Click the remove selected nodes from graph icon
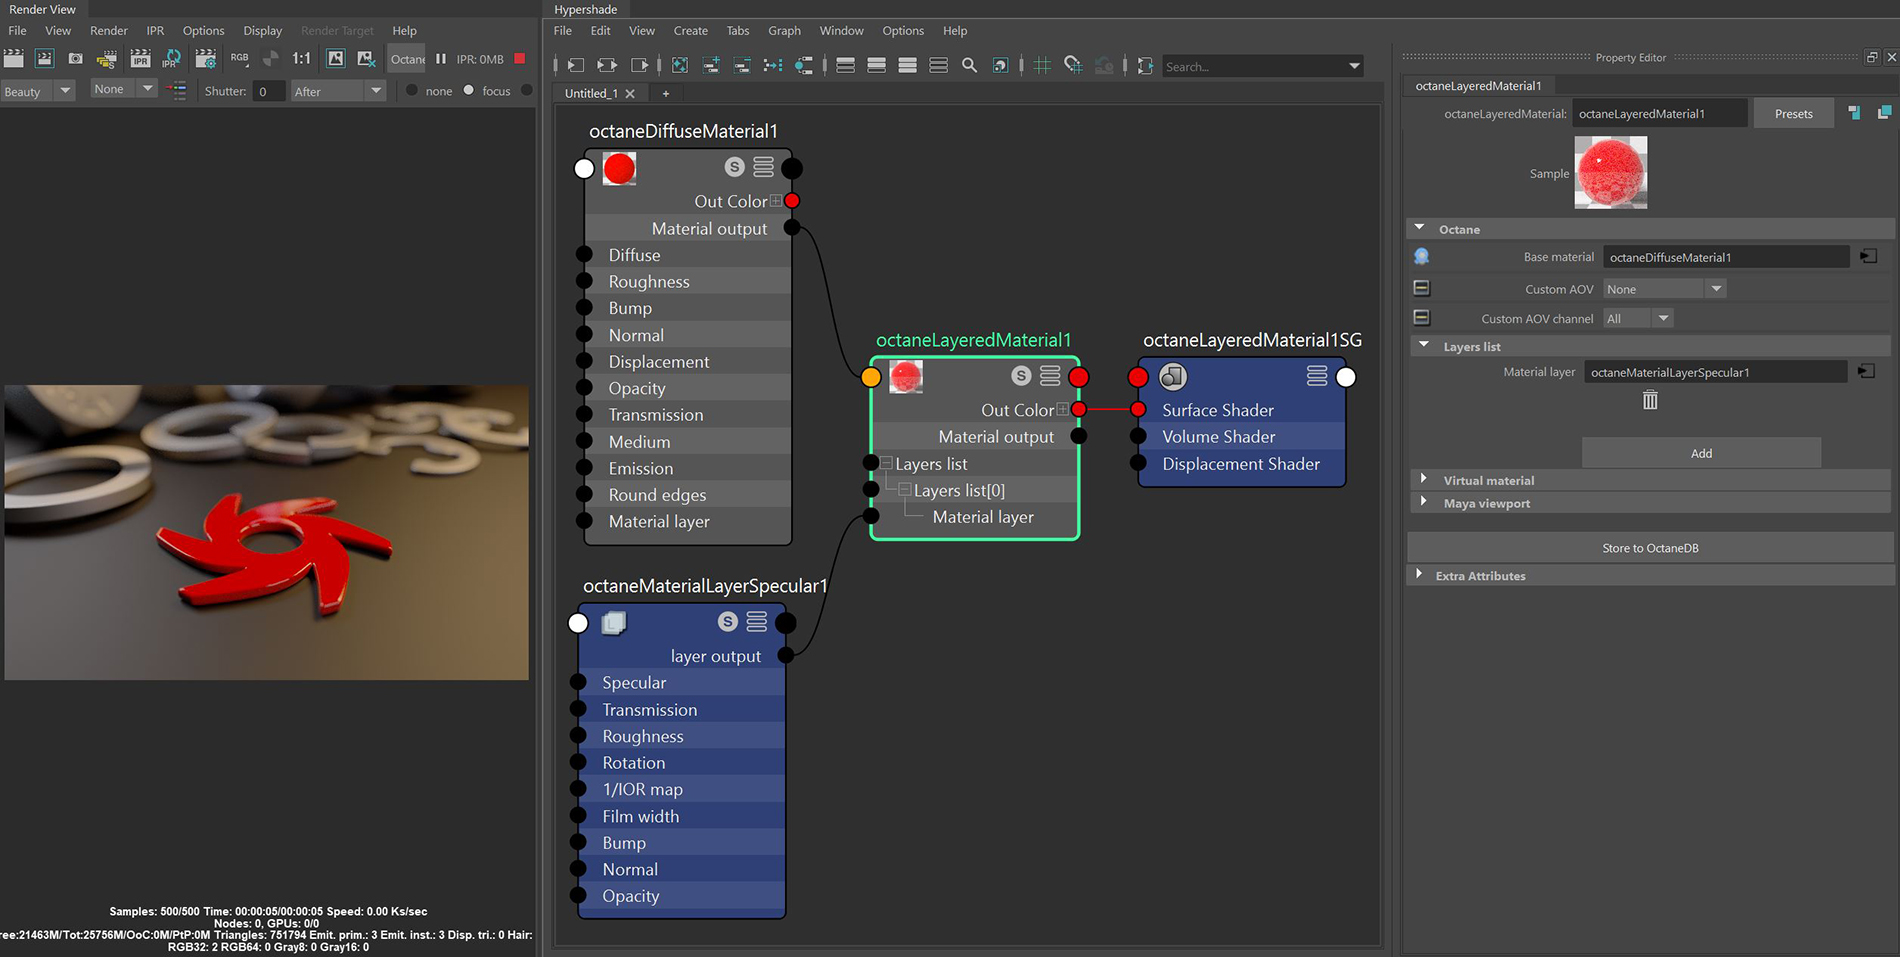The width and height of the screenshot is (1900, 957). (742, 65)
